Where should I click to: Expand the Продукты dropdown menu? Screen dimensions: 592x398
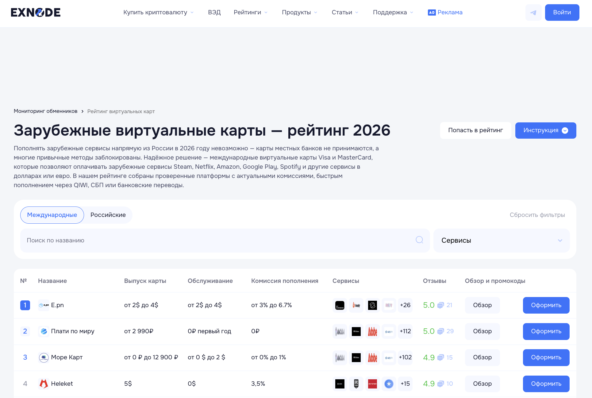pos(299,12)
